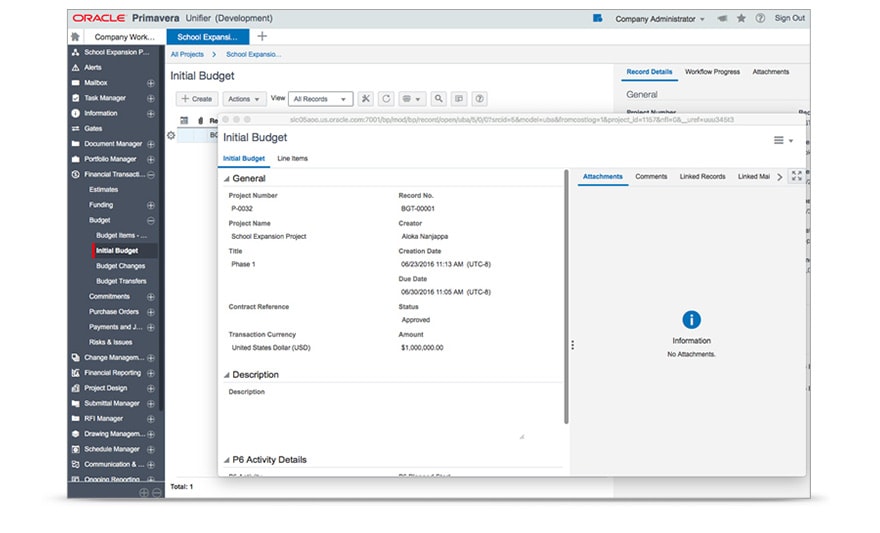Go to the home icon tab

click(75, 36)
